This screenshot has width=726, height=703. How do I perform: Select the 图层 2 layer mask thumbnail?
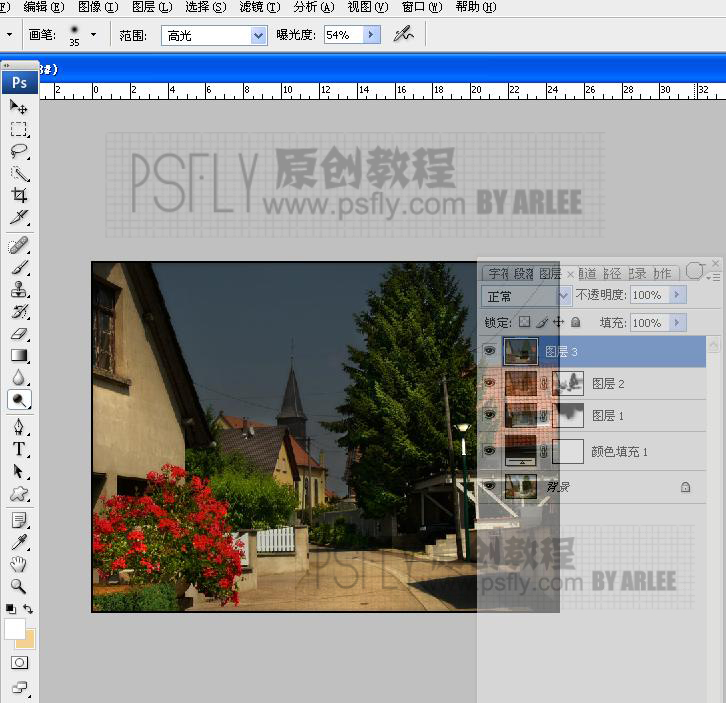[x=568, y=383]
